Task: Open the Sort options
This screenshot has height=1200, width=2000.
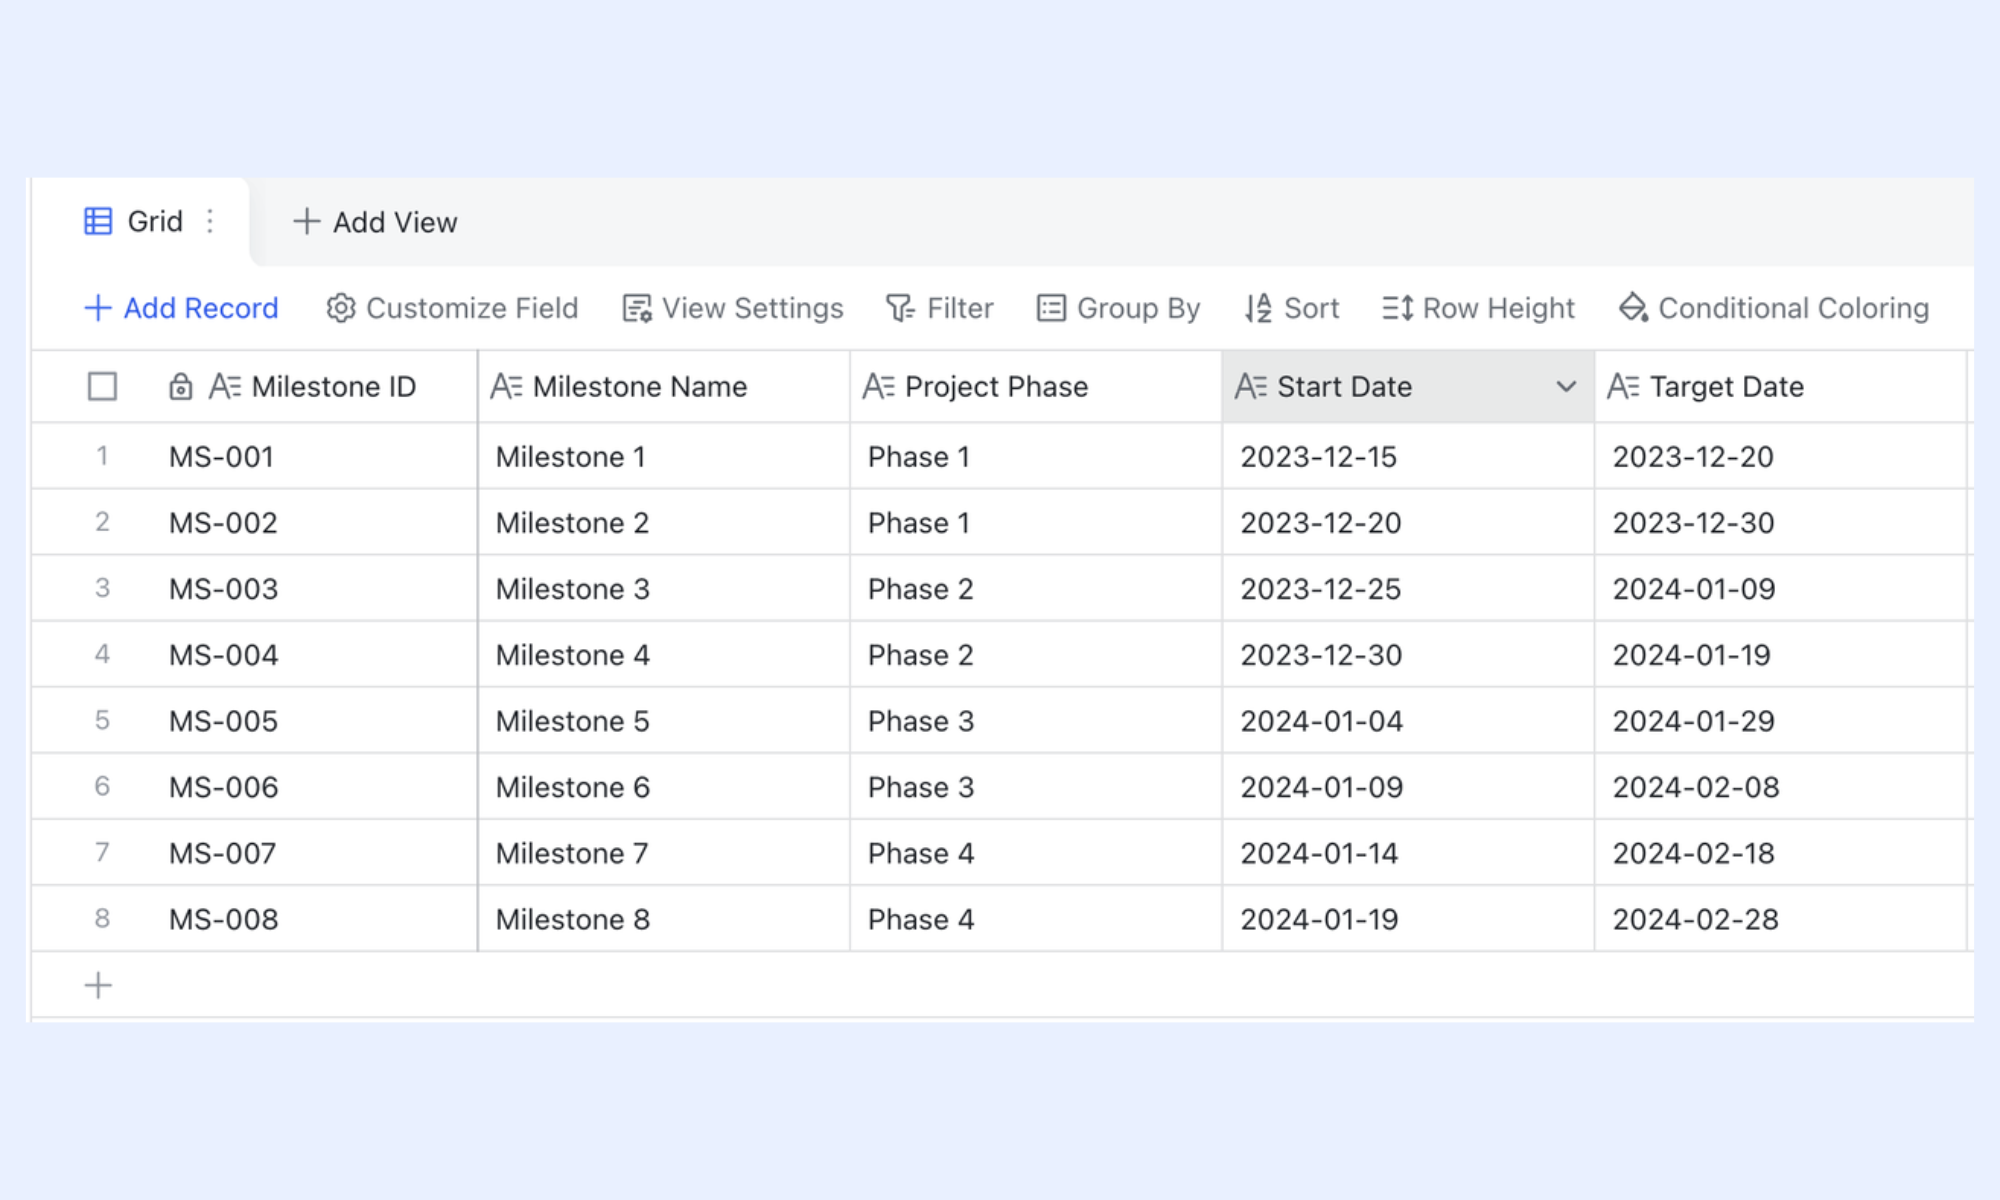Action: (x=1291, y=308)
